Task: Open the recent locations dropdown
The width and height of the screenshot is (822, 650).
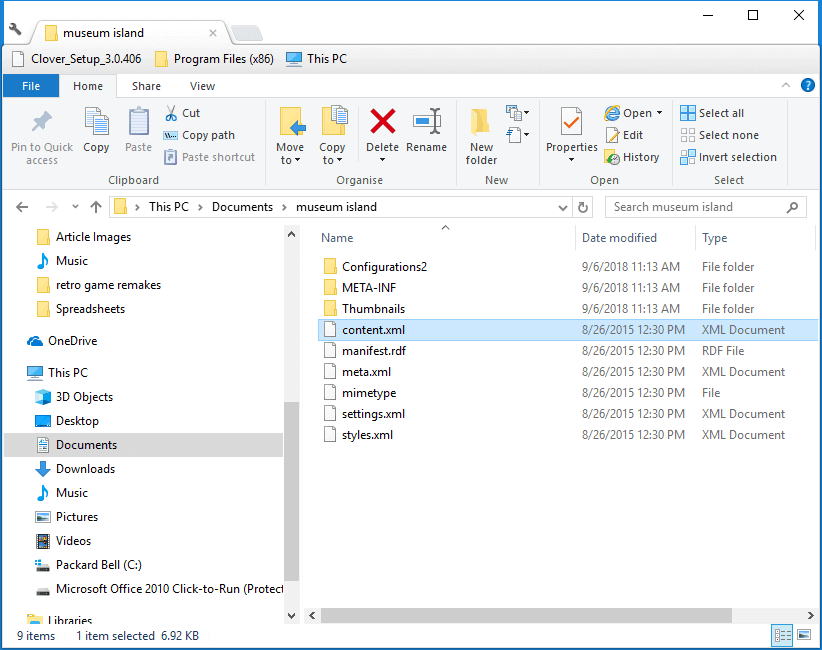Action: [x=75, y=207]
